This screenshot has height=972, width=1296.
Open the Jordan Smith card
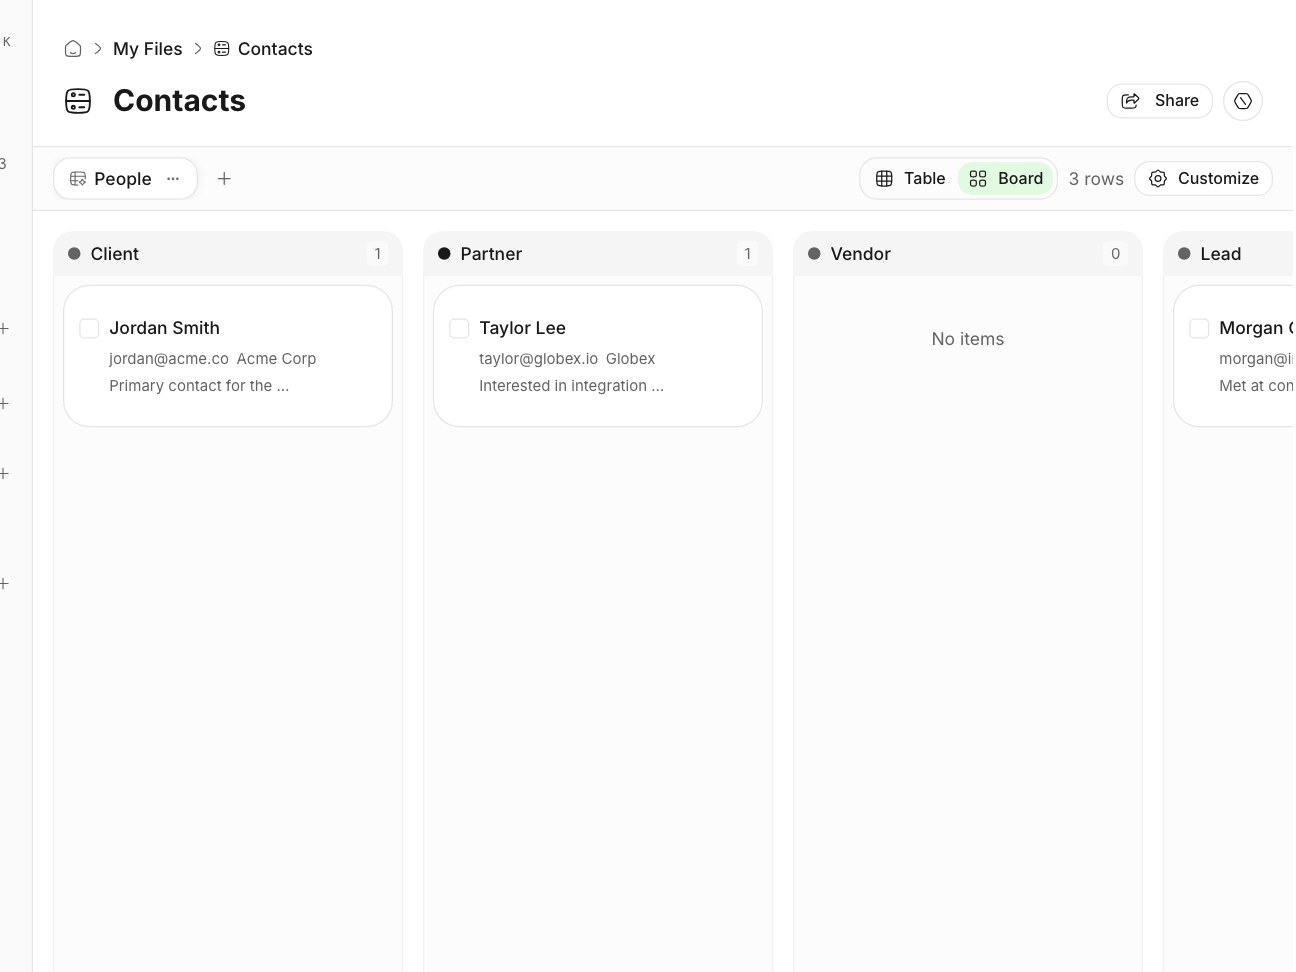228,356
